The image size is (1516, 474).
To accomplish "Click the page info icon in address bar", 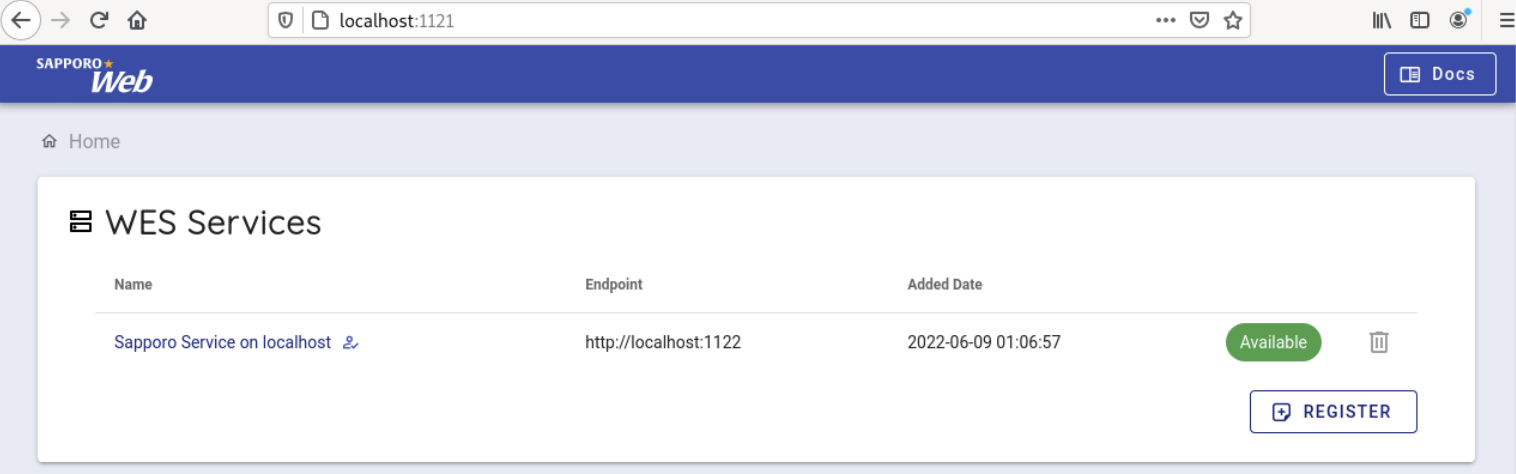I will coord(320,20).
